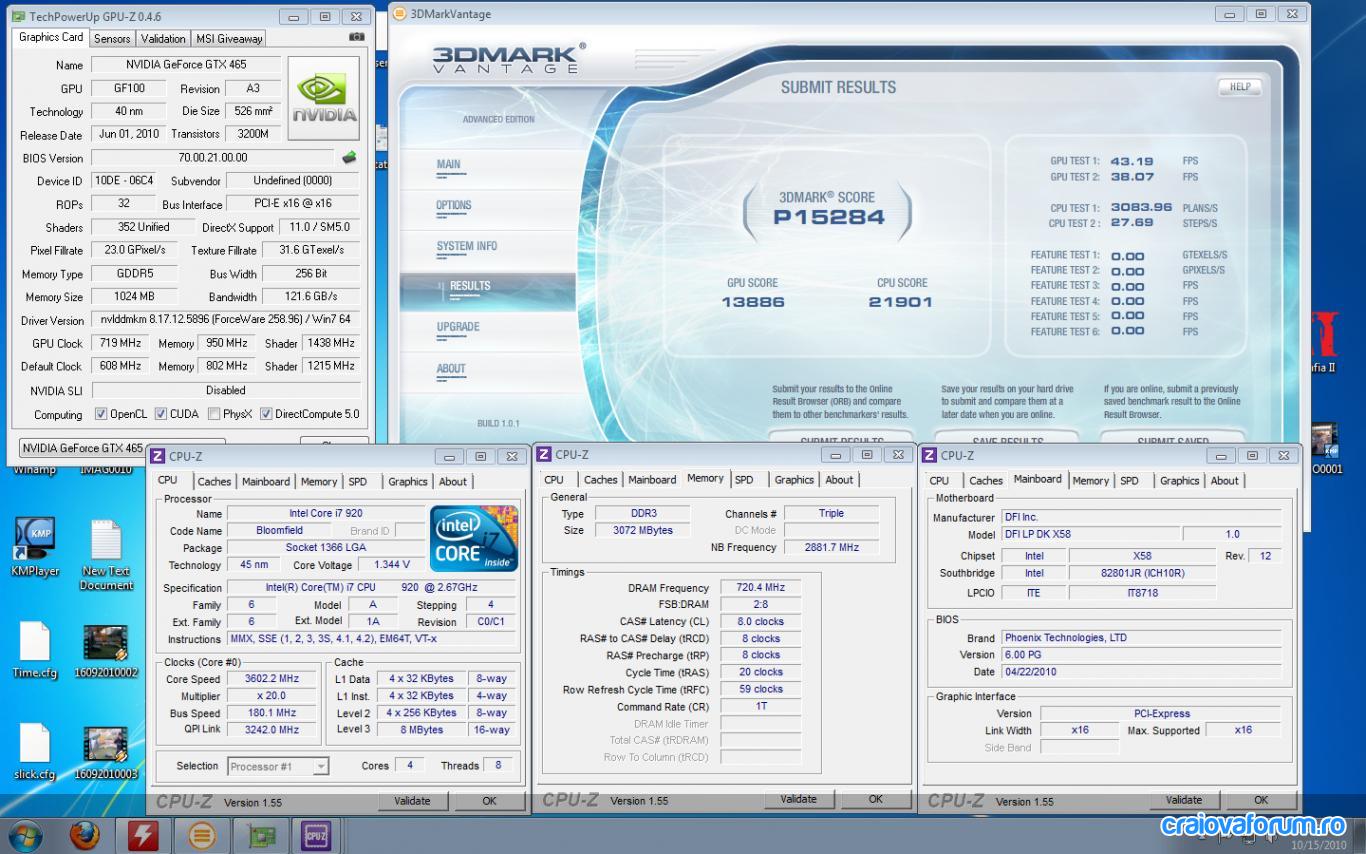Click the 3DMarkVantage title bar orange icon
This screenshot has height=854, width=1366.
click(x=400, y=14)
